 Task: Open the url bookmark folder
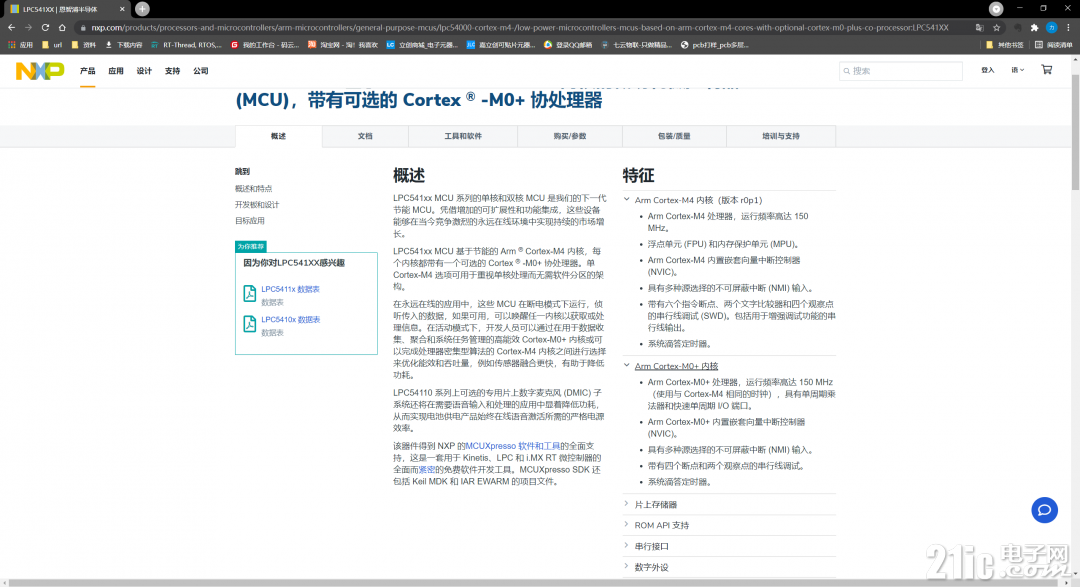point(52,45)
